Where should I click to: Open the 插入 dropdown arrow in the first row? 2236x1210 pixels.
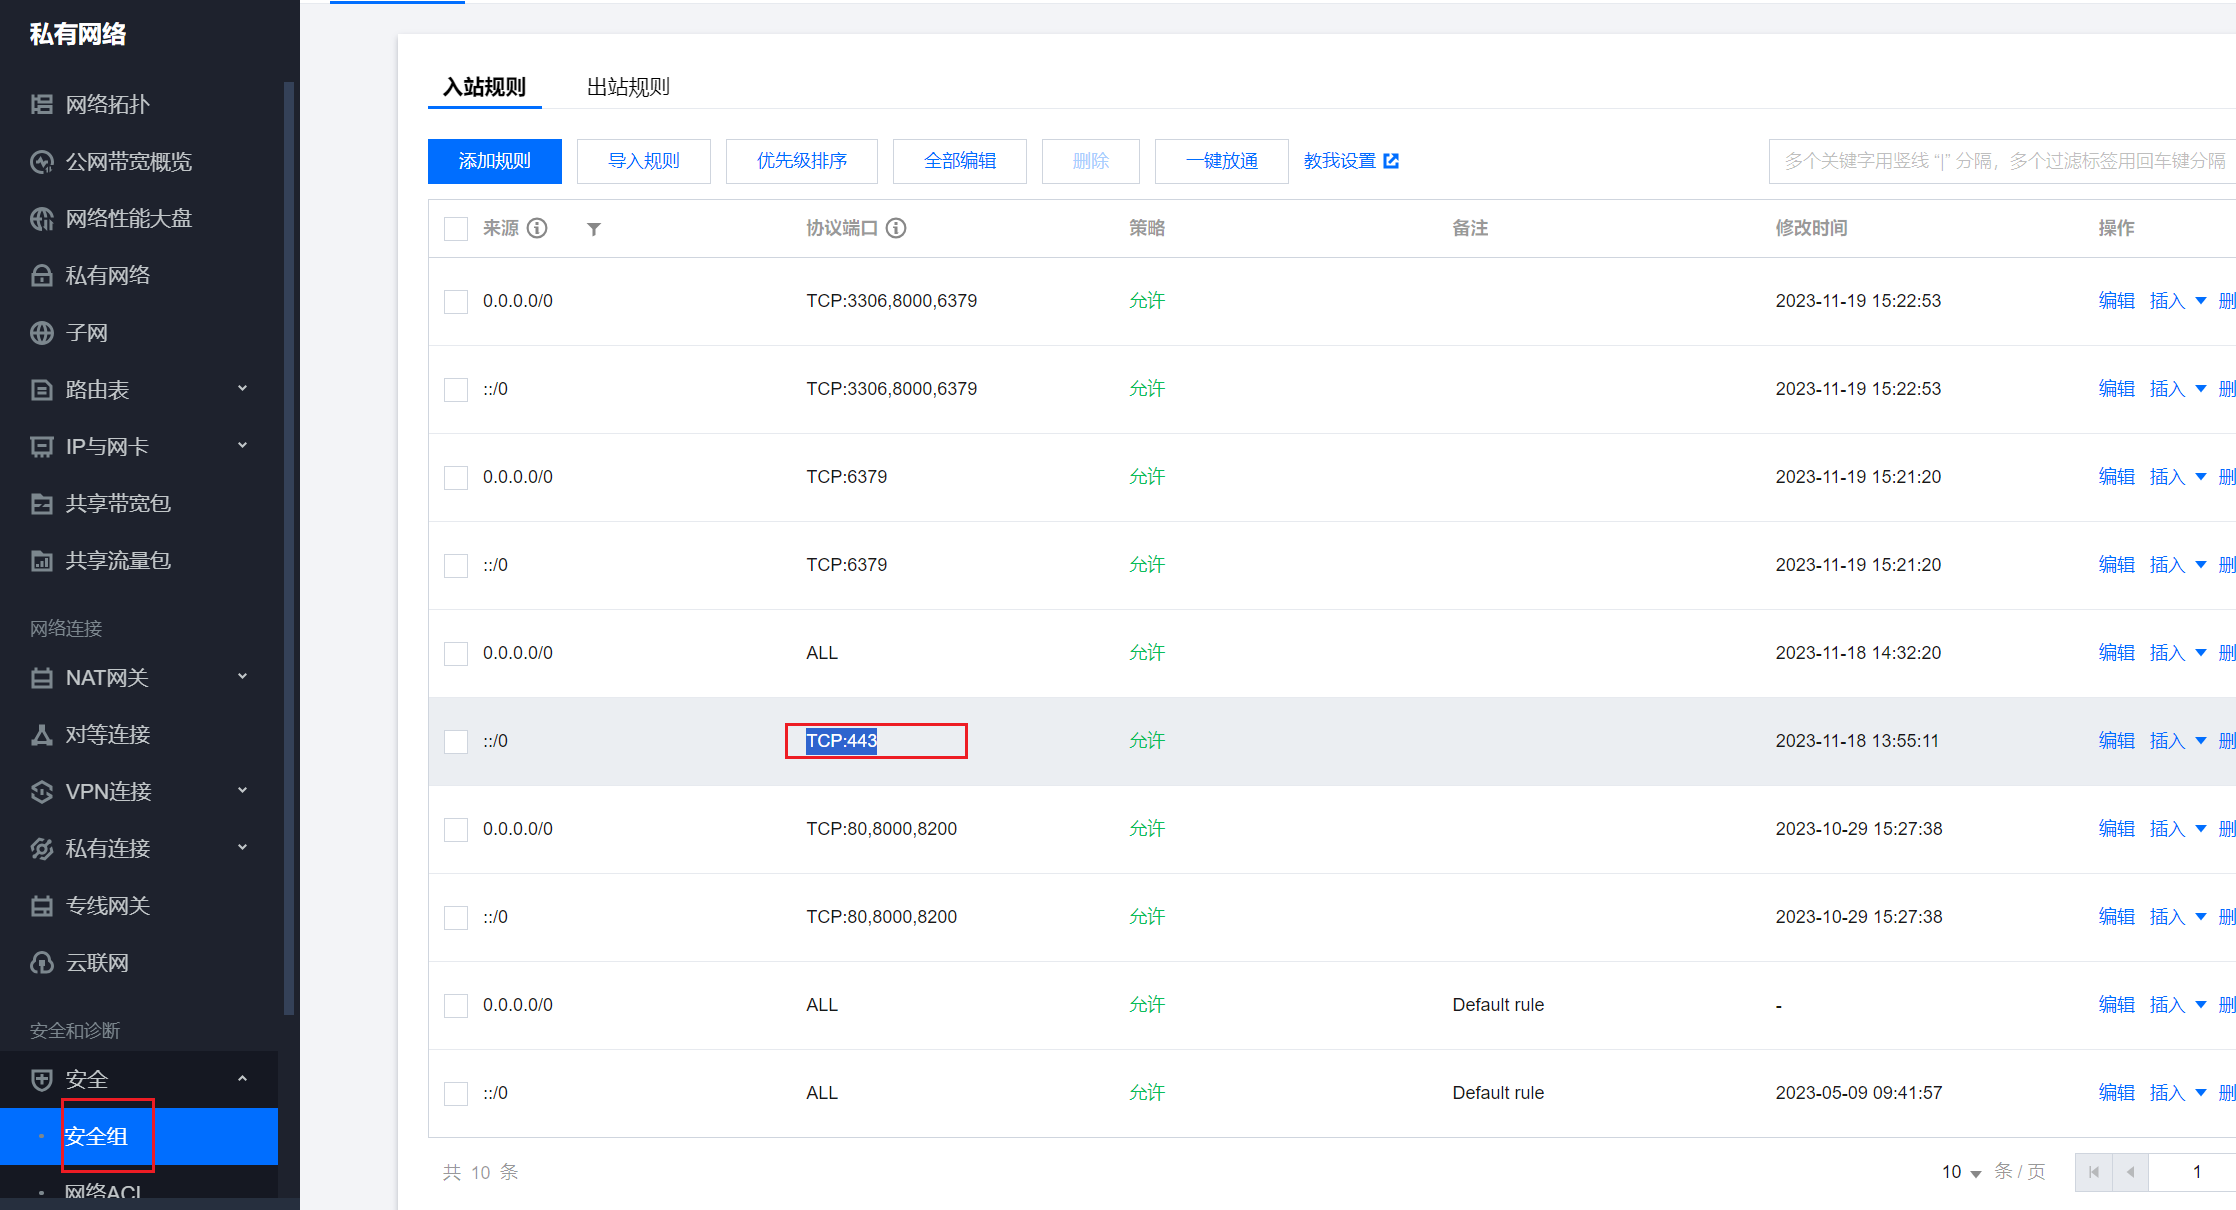(x=2201, y=301)
